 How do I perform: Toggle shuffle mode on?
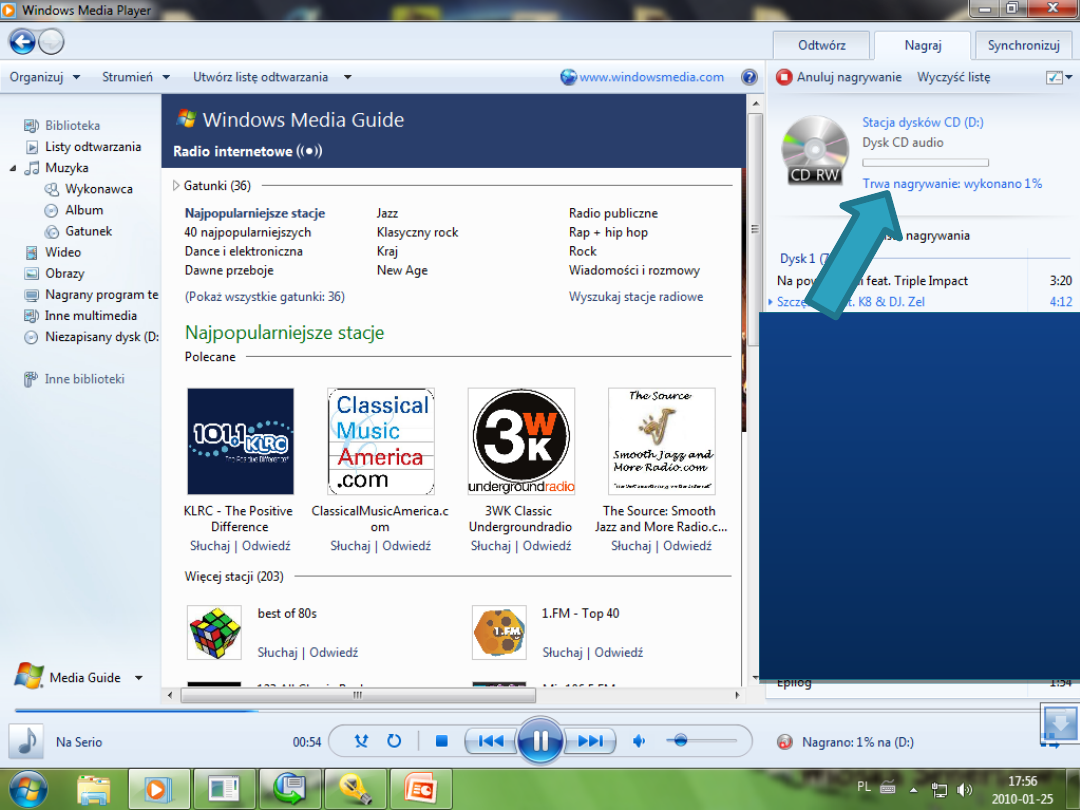point(362,741)
